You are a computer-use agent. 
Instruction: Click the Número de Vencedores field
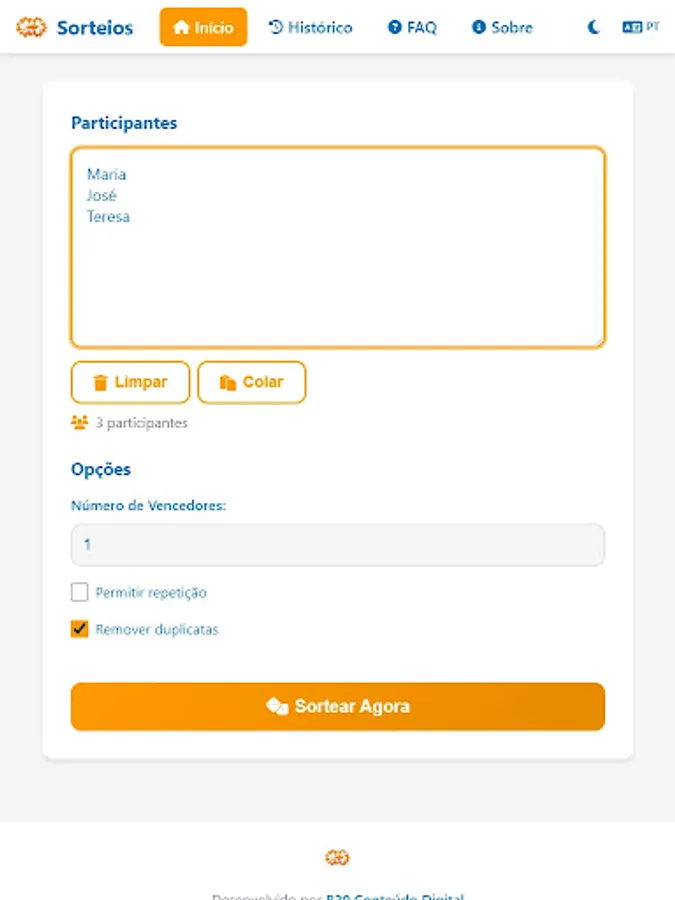[338, 545]
